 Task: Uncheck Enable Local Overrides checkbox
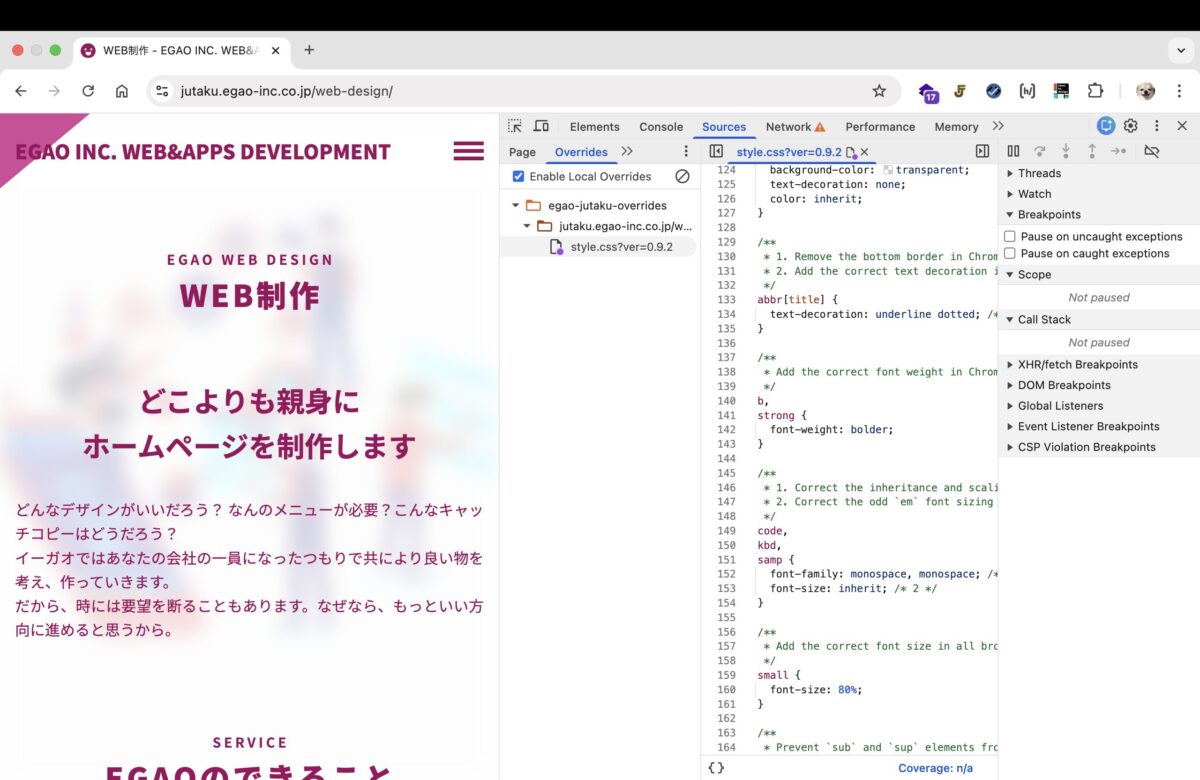(x=518, y=176)
